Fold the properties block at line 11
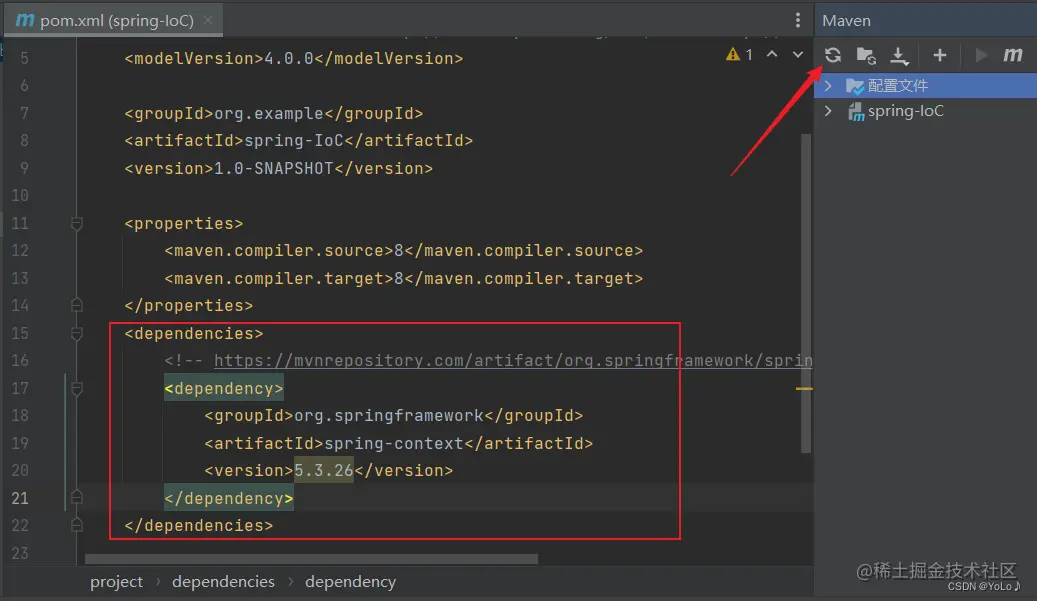The height and width of the screenshot is (601, 1037). [77, 223]
